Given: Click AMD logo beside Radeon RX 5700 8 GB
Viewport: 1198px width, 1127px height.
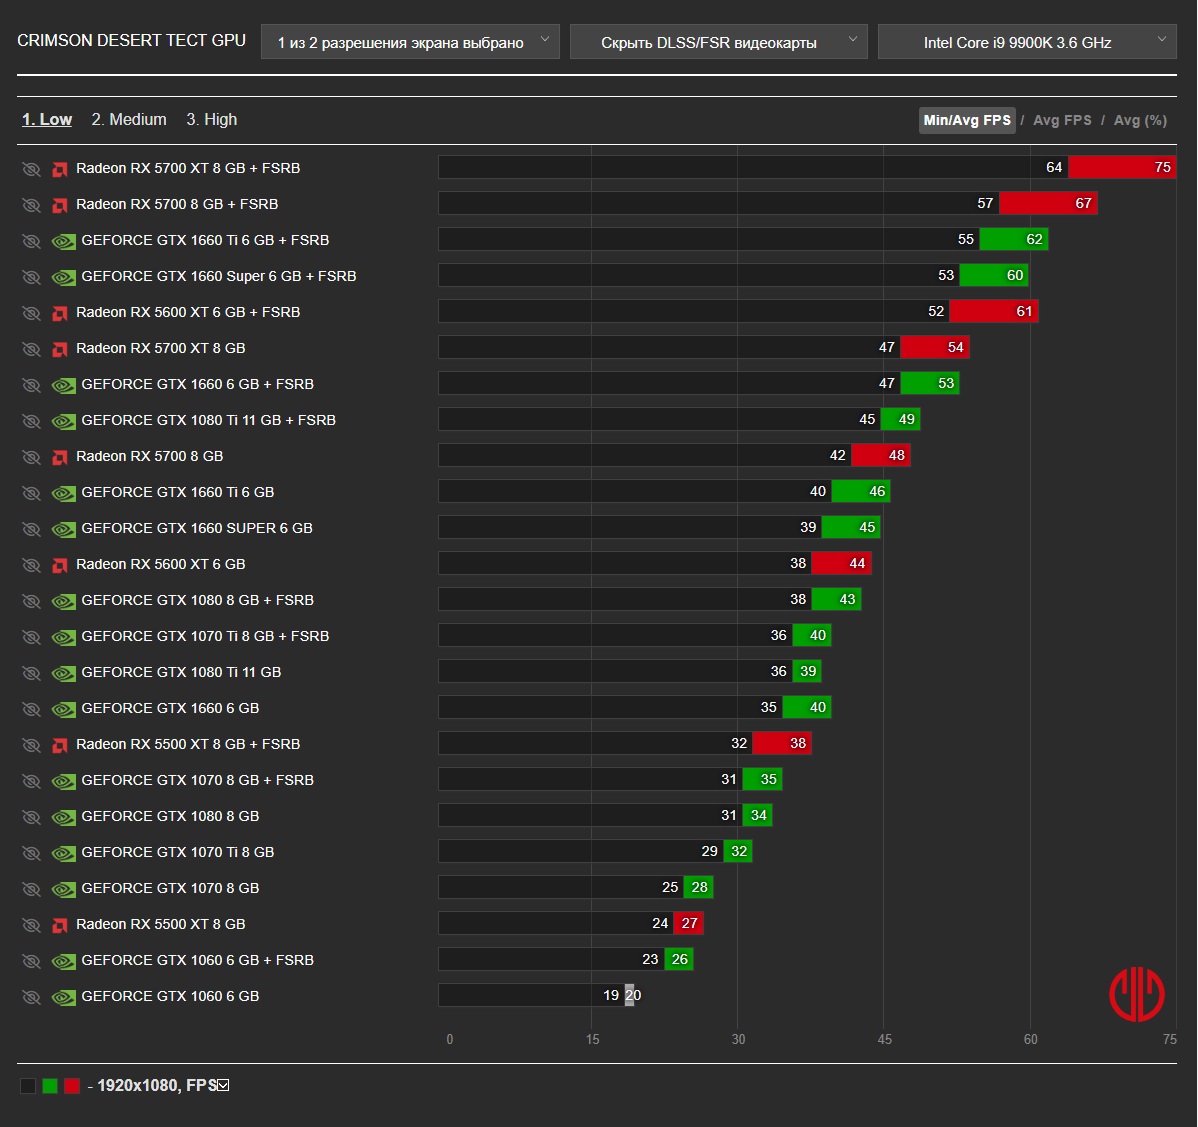Looking at the screenshot, I should point(60,457).
